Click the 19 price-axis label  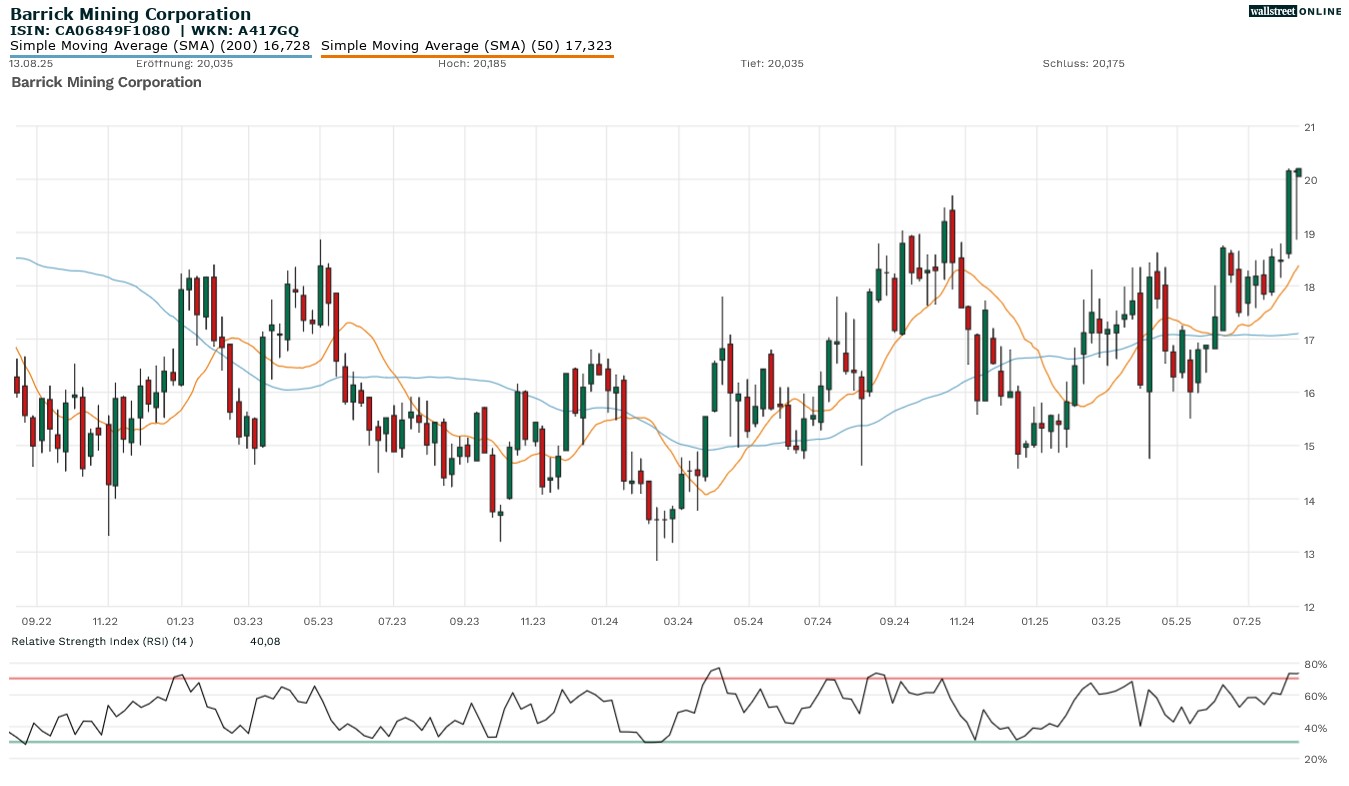click(x=1309, y=234)
